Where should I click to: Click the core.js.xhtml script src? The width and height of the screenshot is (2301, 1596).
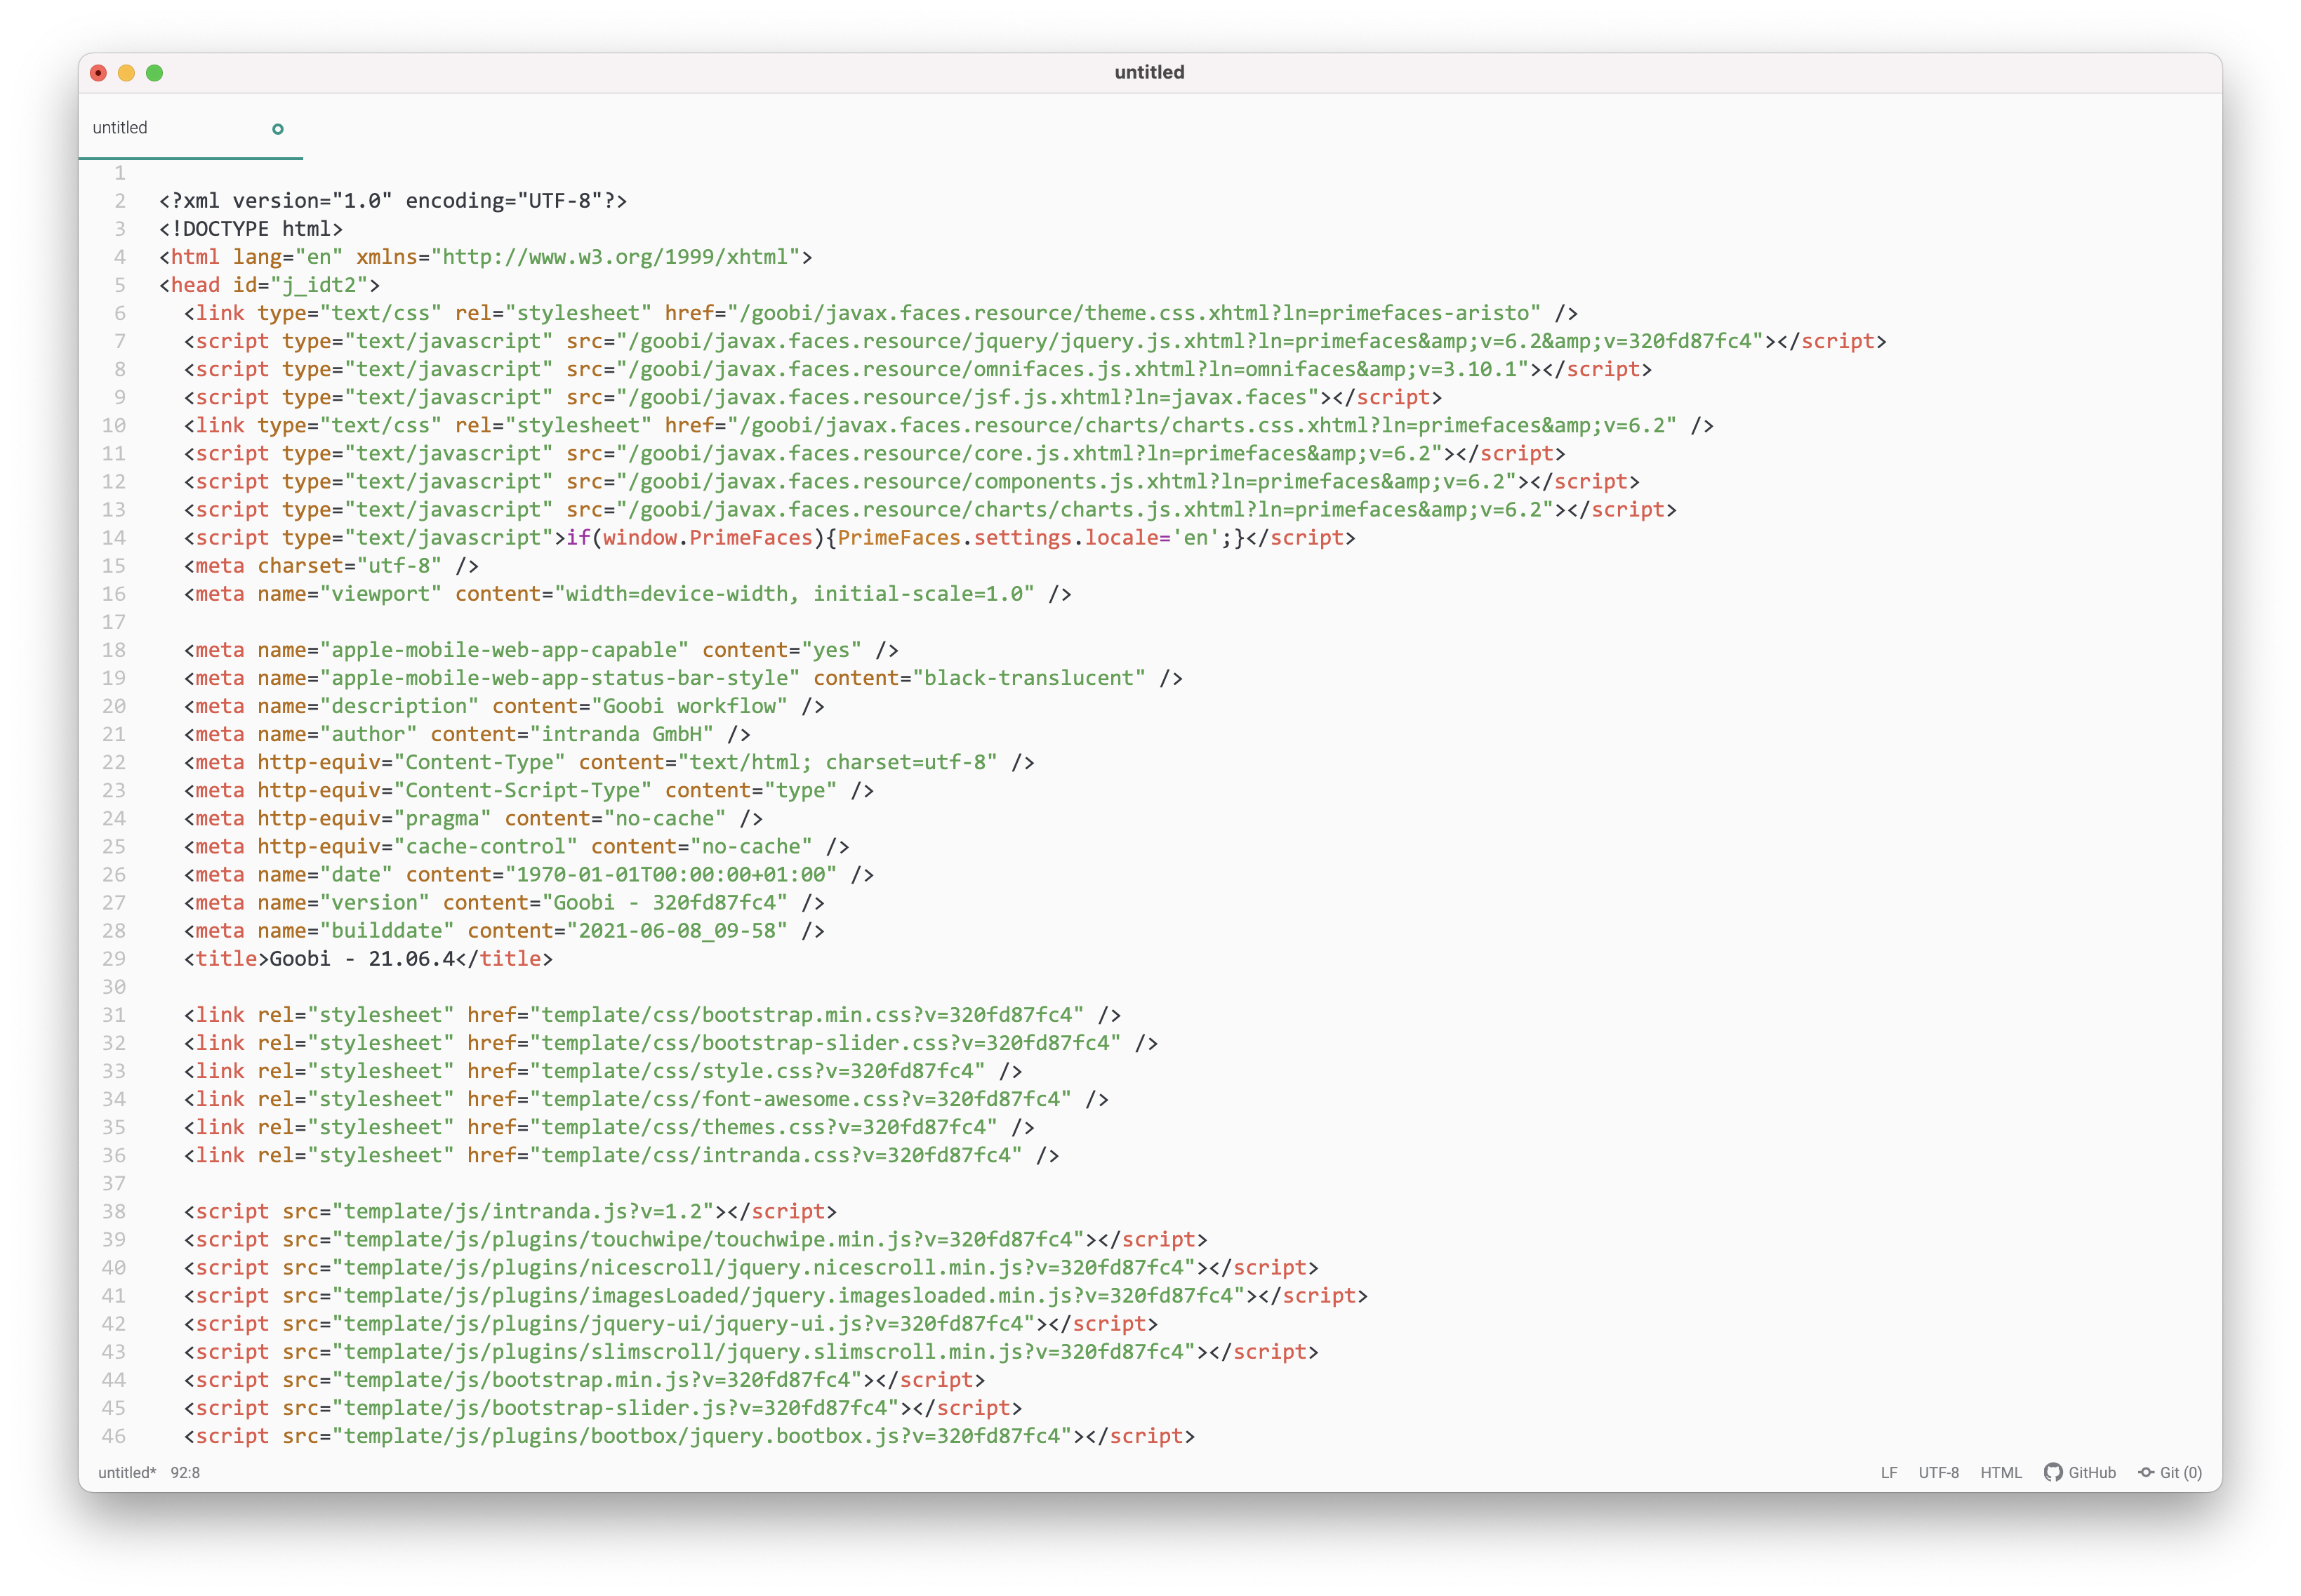(x=1030, y=453)
